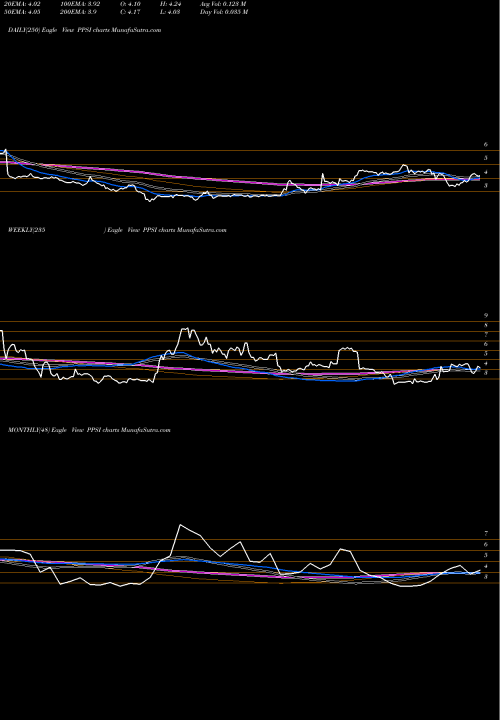Image resolution: width=500 pixels, height=720 pixels.
Task: Click the Avg Vol reading
Action: click(223, 4)
